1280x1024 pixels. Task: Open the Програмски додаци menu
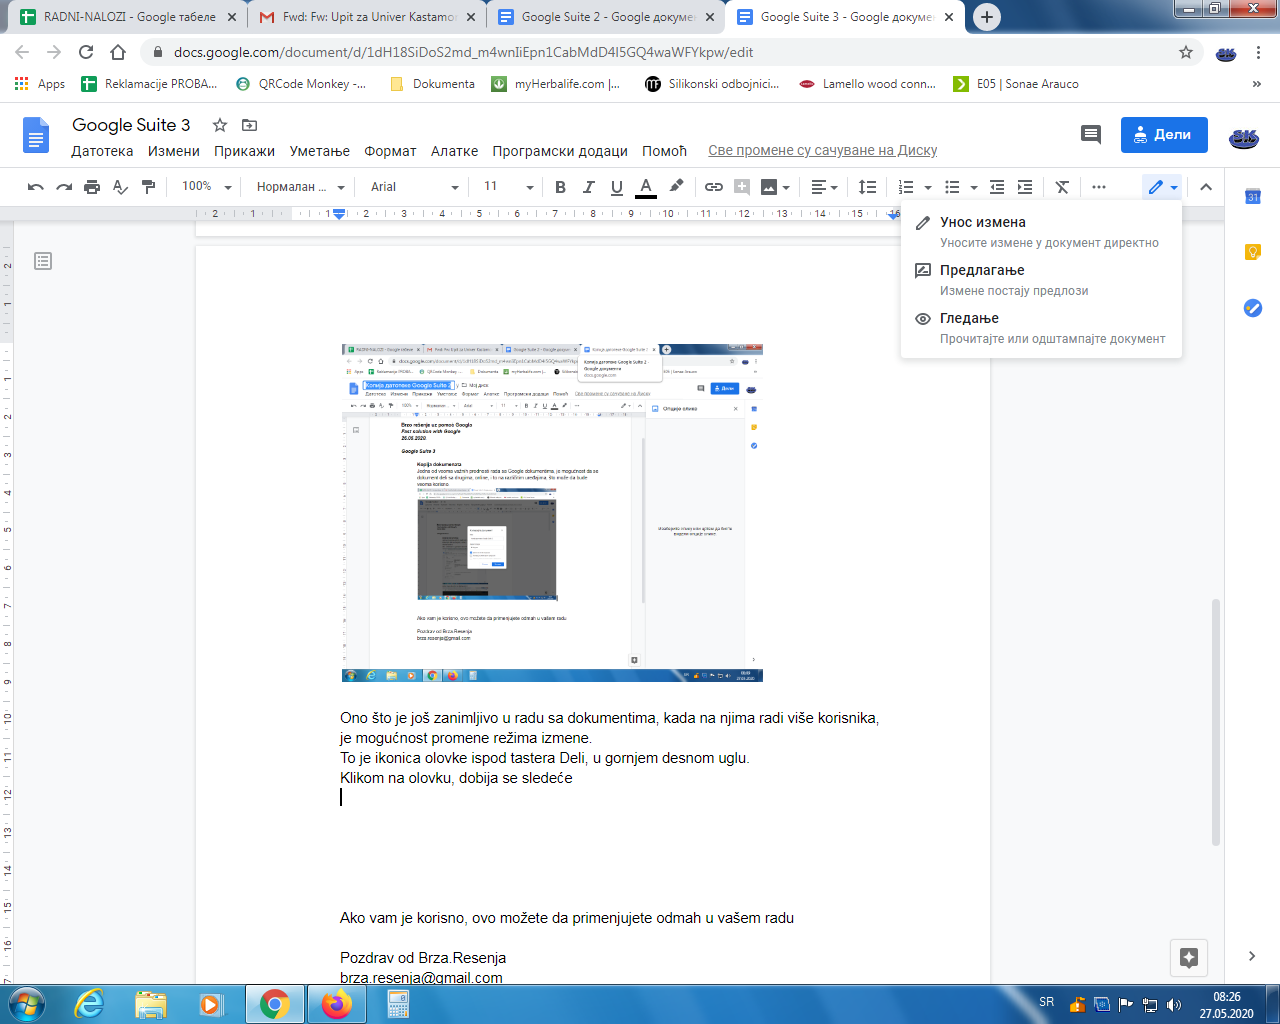pos(560,151)
